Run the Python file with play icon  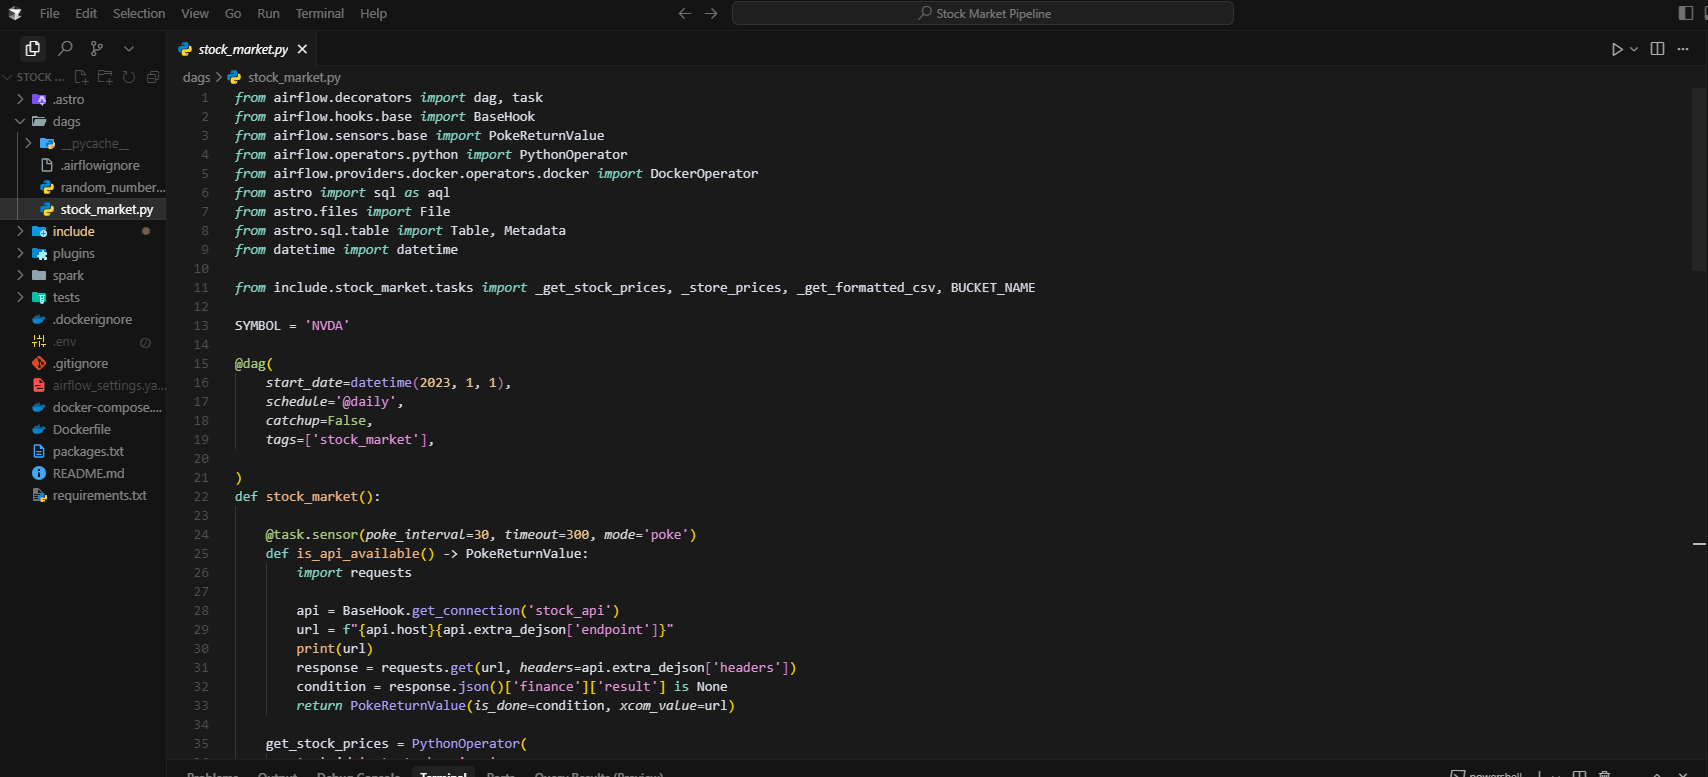1616,49
